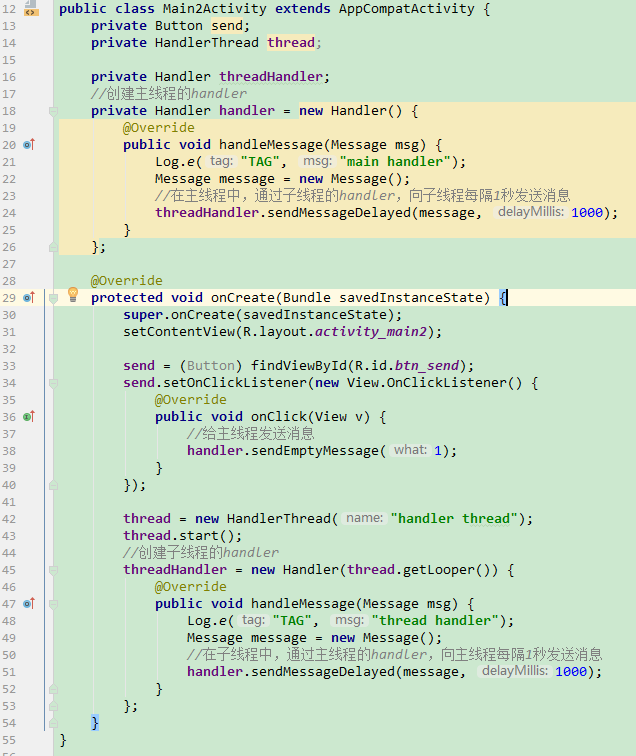Click the comment on line 17 about main thread handler
Screen dimensions: 636x756
coord(169,93)
